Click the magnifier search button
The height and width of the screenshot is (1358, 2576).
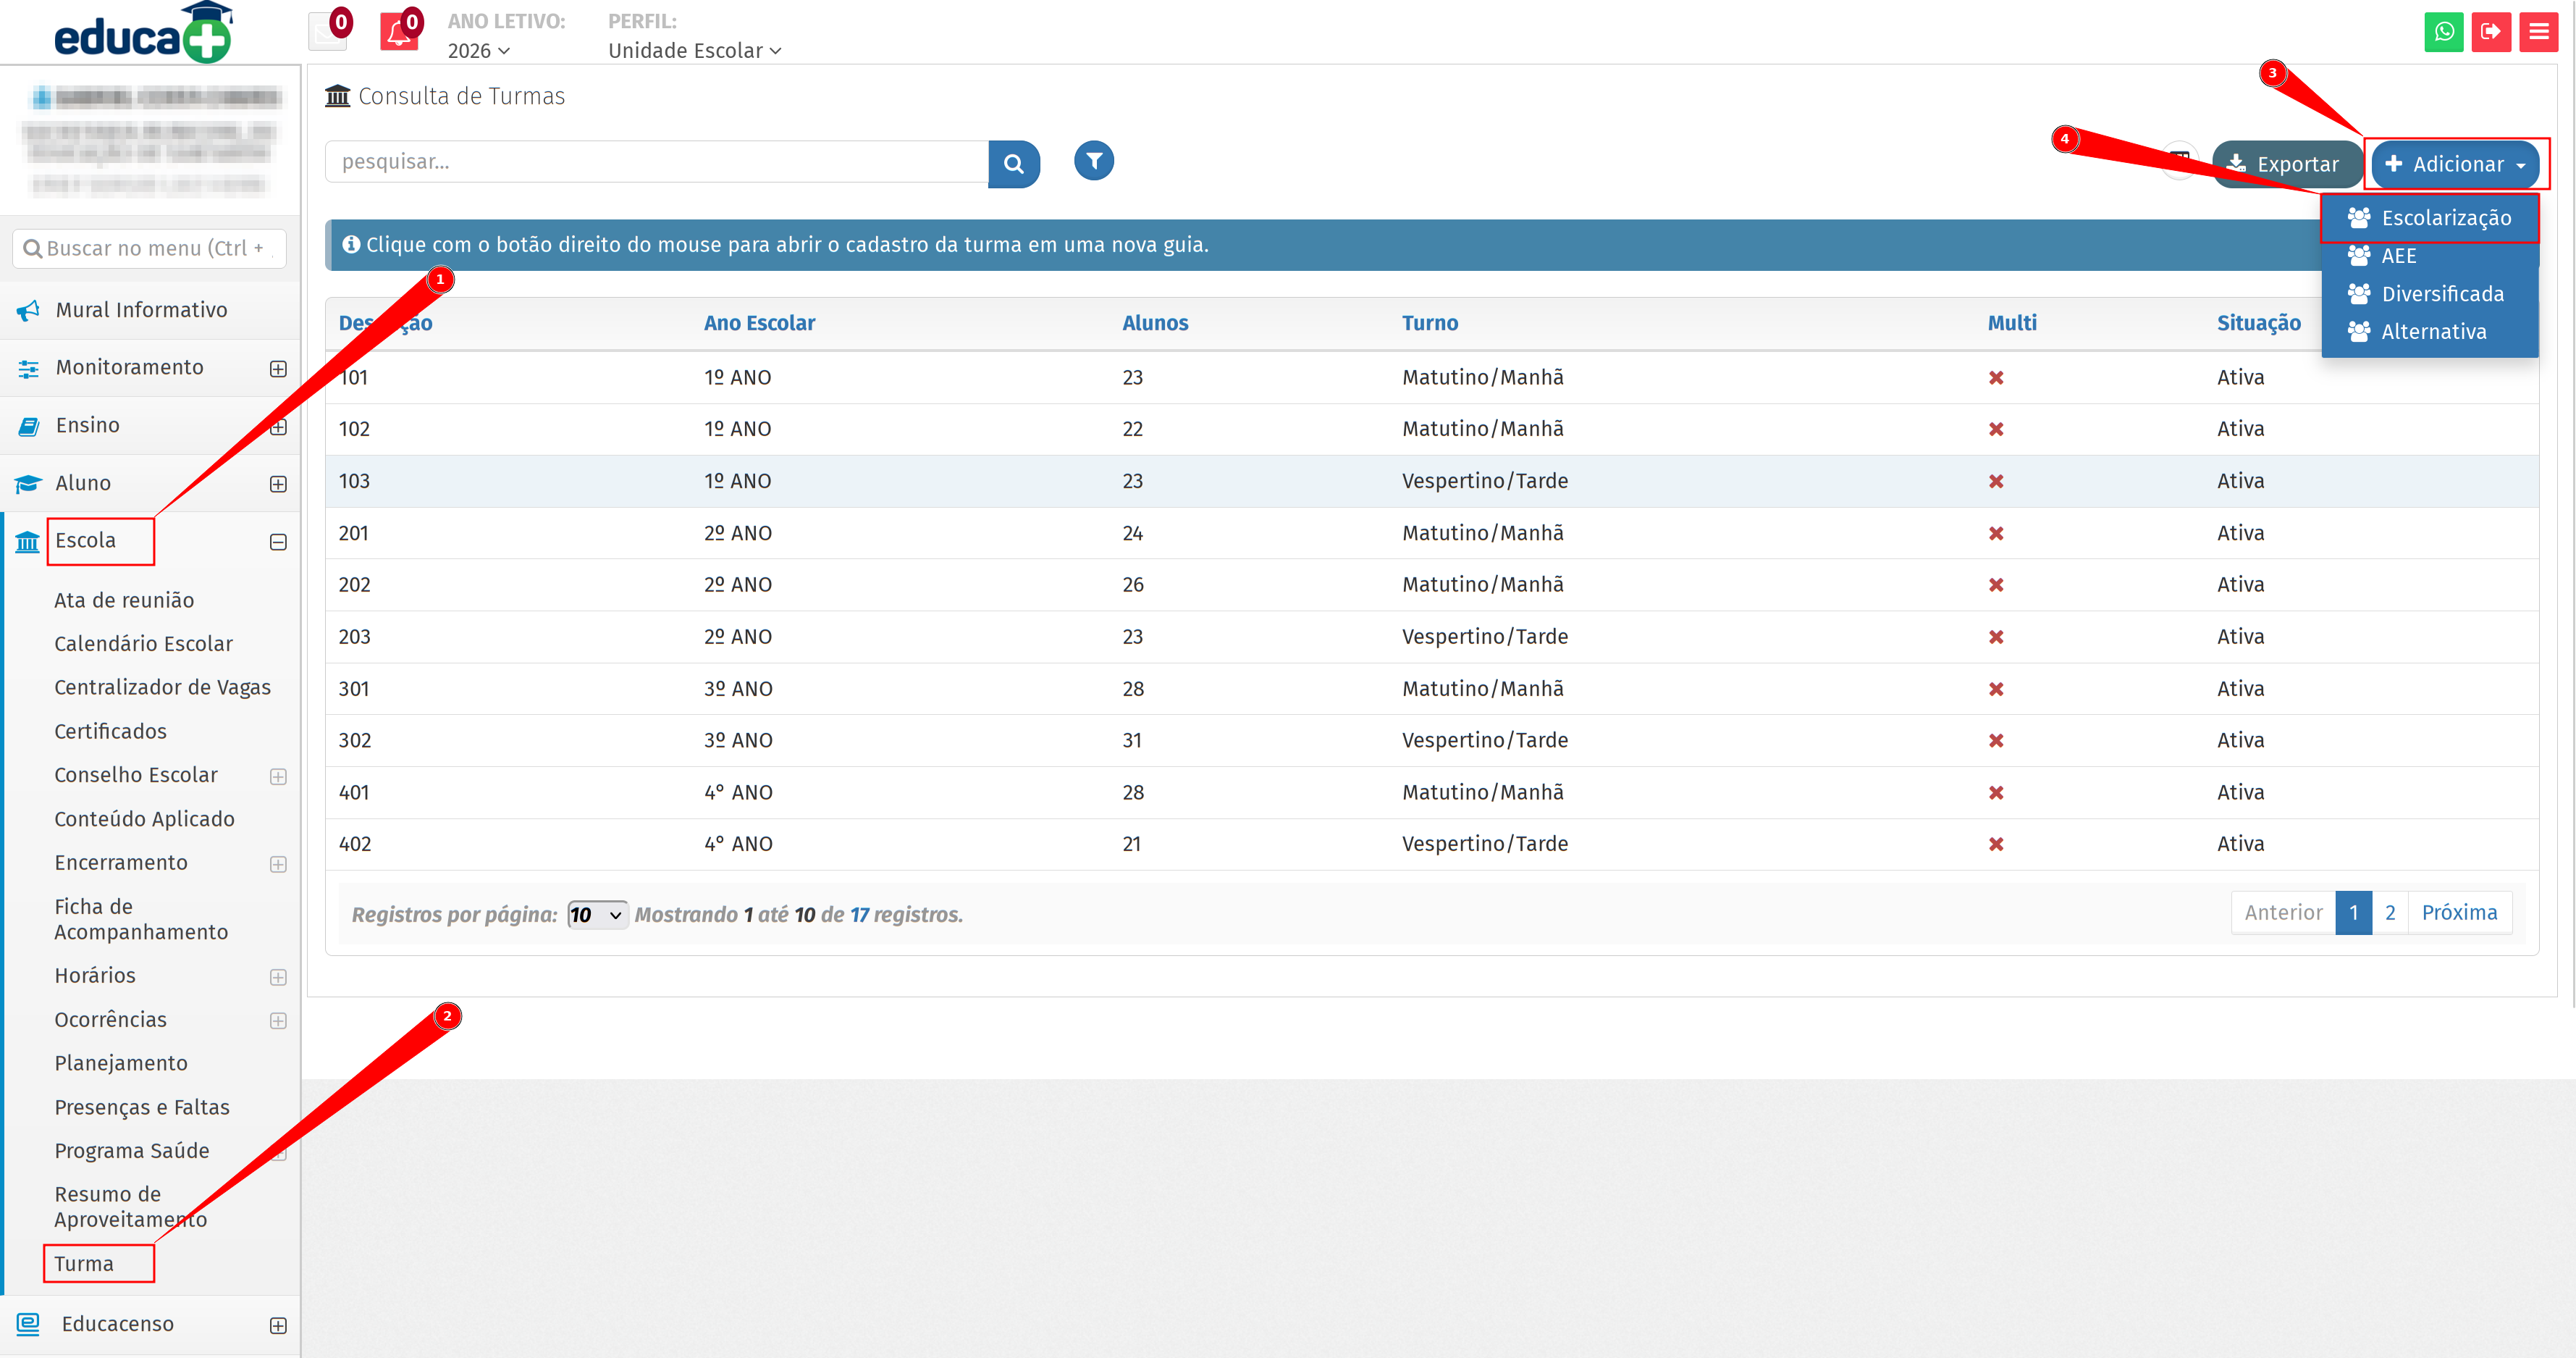pyautogui.click(x=1013, y=163)
